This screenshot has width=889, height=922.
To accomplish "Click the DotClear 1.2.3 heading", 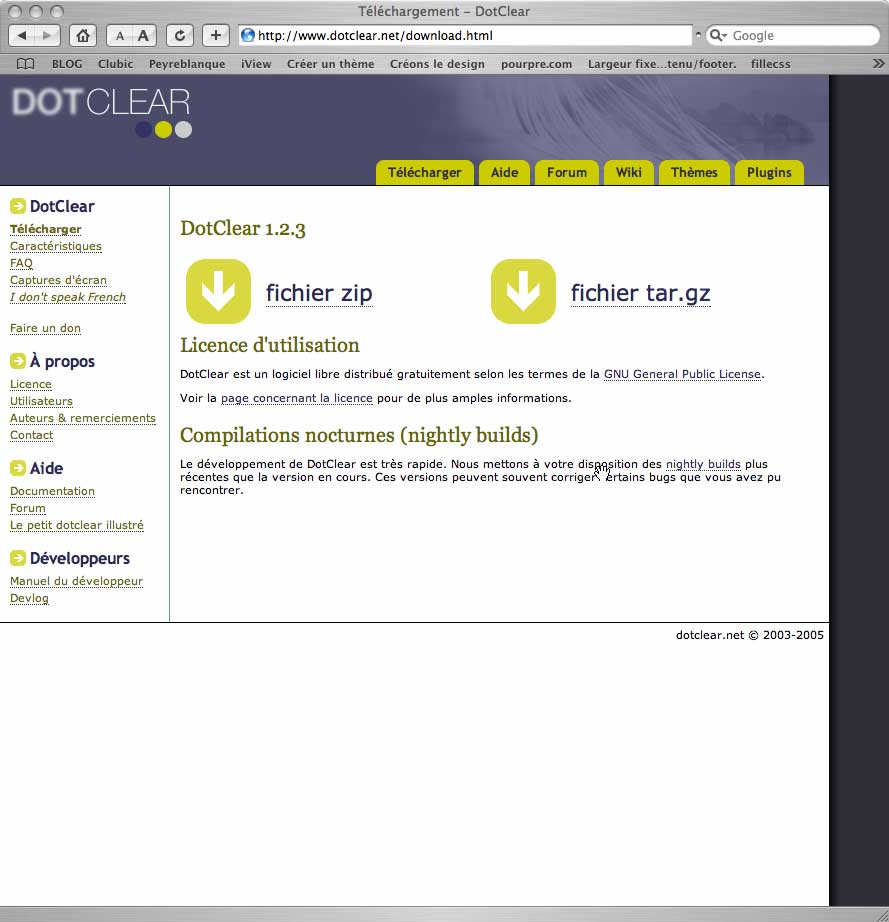I will 243,229.
